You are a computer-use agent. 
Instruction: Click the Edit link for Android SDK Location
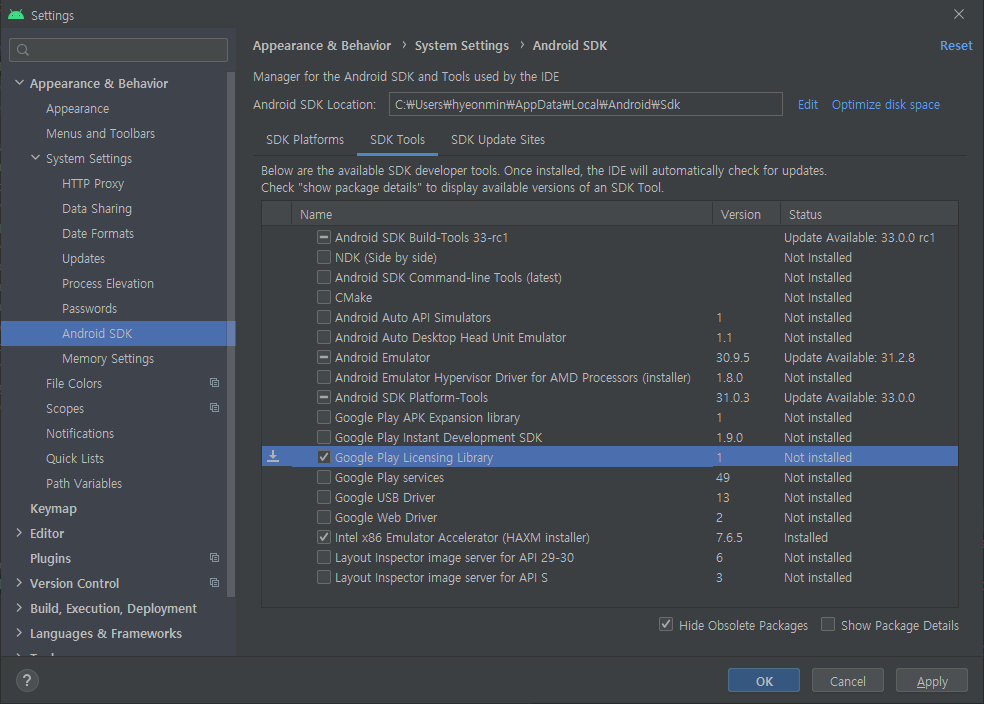click(x=807, y=104)
